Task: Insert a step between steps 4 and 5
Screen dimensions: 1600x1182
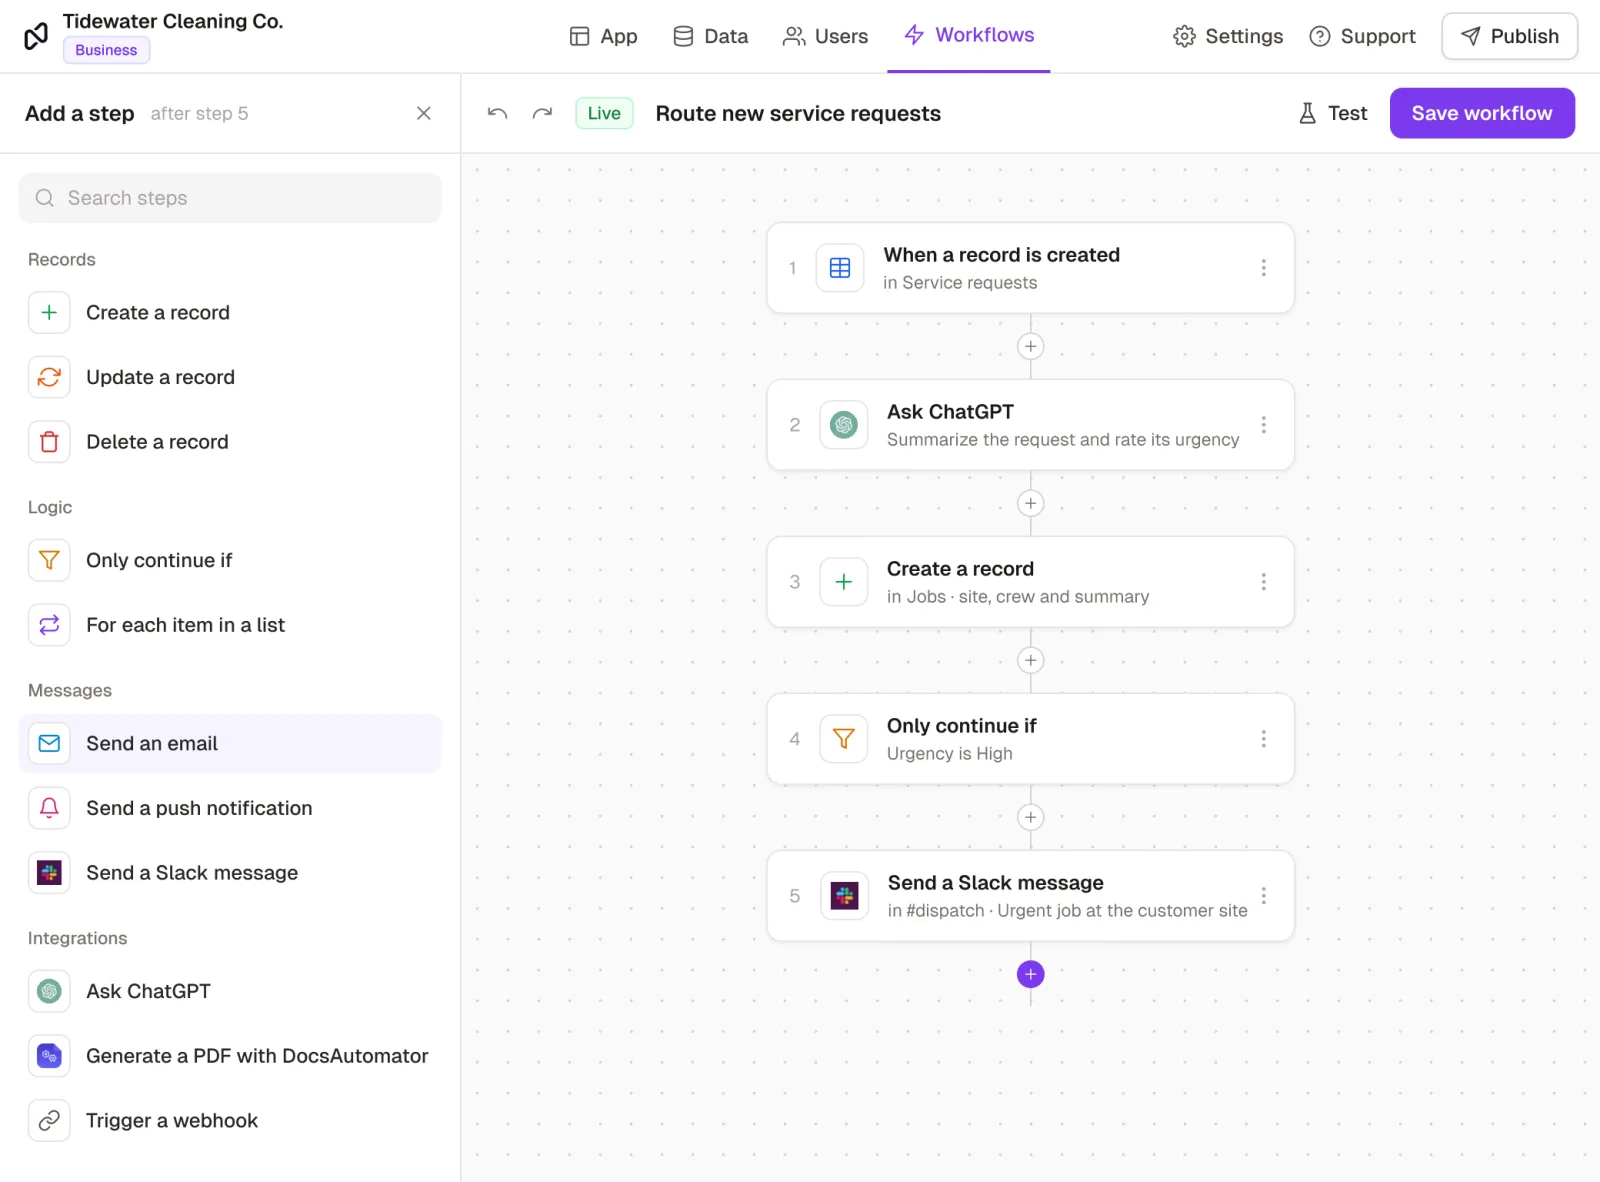Action: [x=1031, y=817]
